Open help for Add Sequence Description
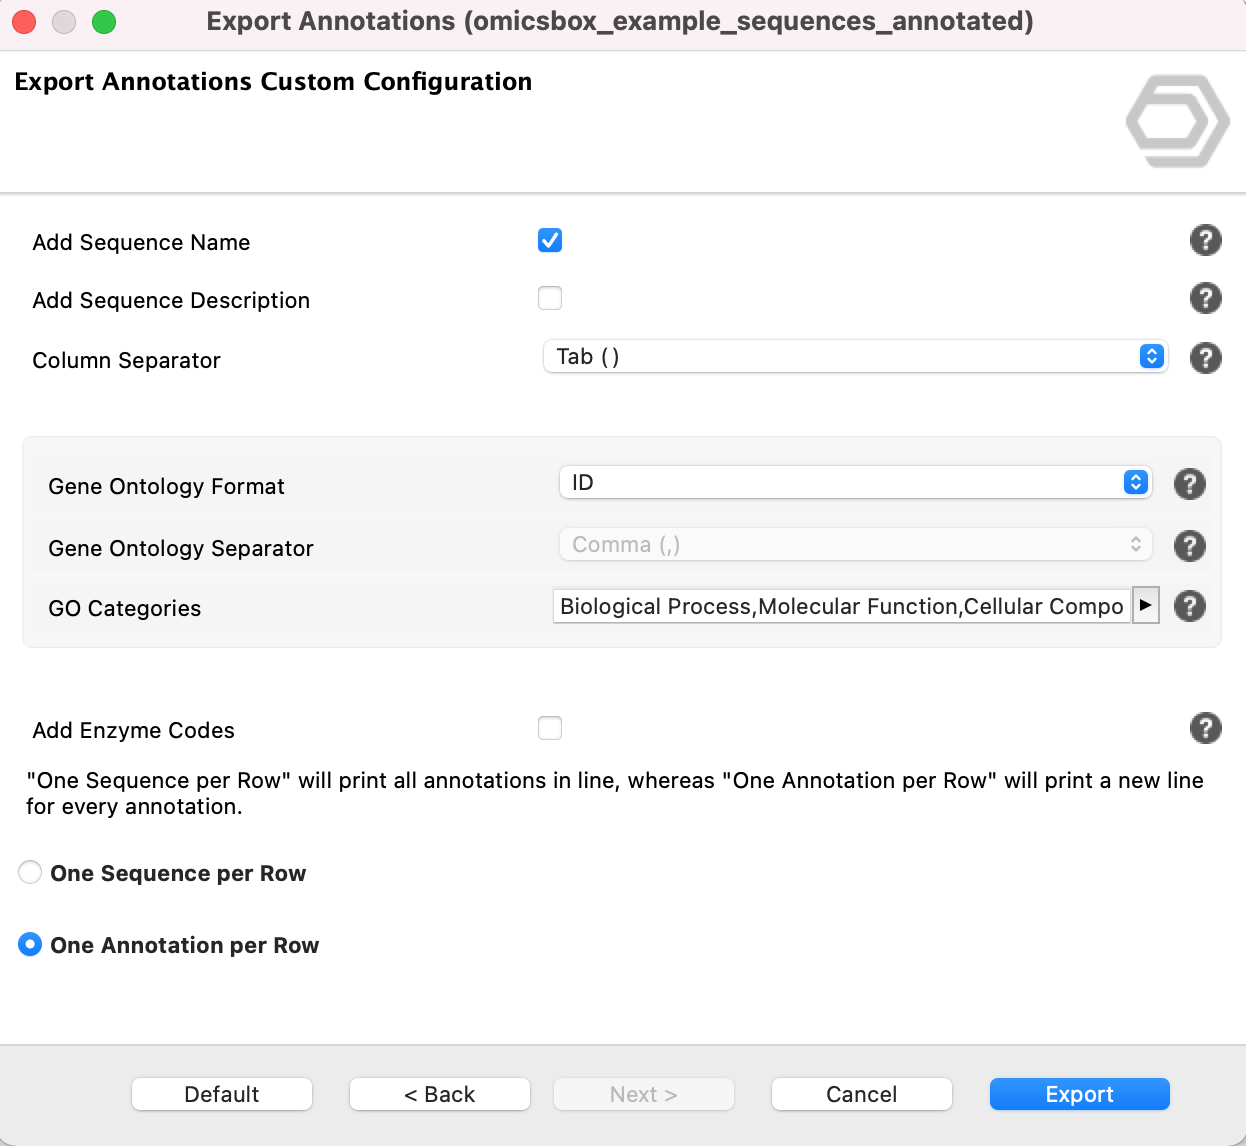This screenshot has width=1246, height=1146. pyautogui.click(x=1205, y=298)
